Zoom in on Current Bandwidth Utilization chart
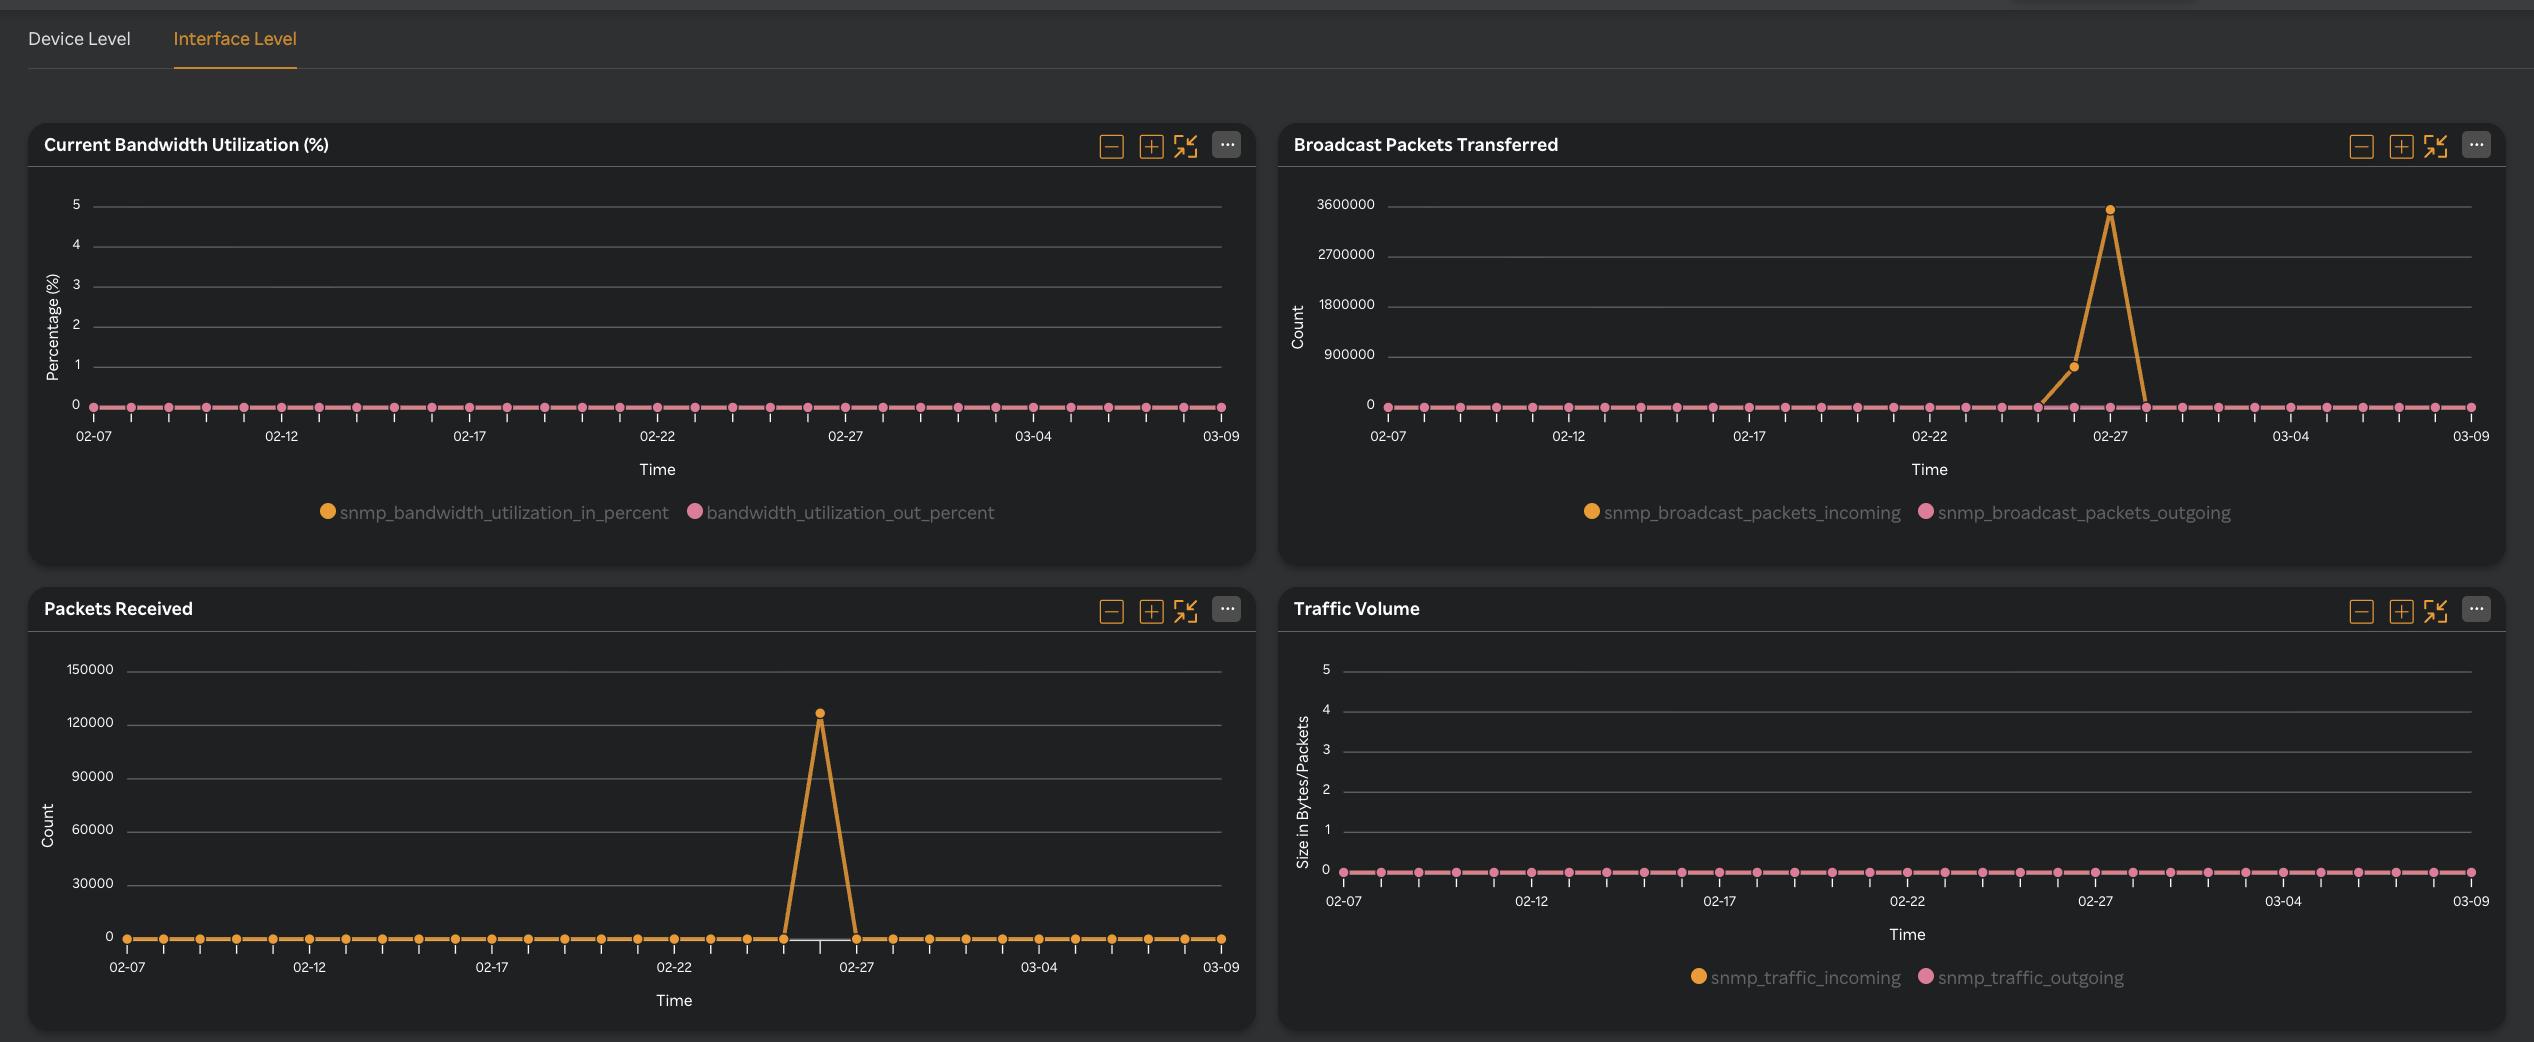Viewport: 2534px width, 1042px height. coord(1150,145)
